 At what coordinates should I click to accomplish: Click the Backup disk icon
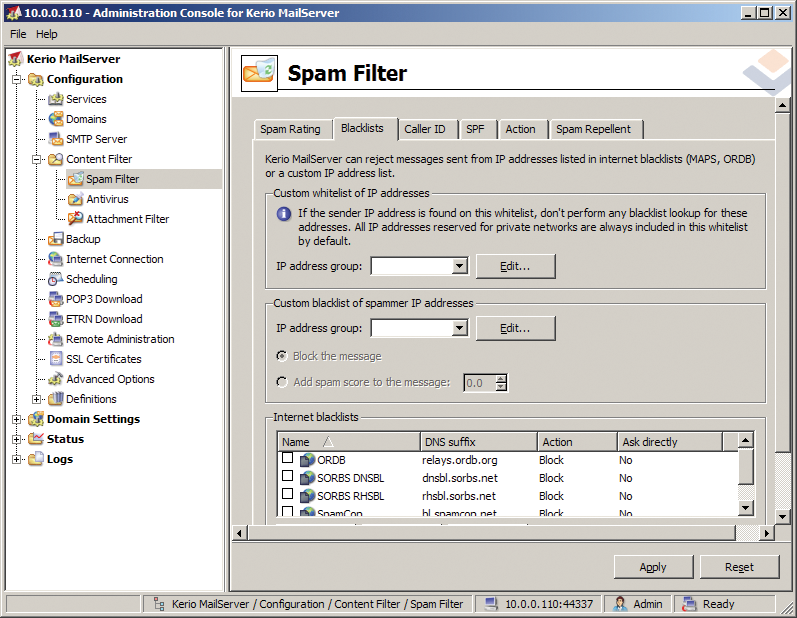(55, 239)
